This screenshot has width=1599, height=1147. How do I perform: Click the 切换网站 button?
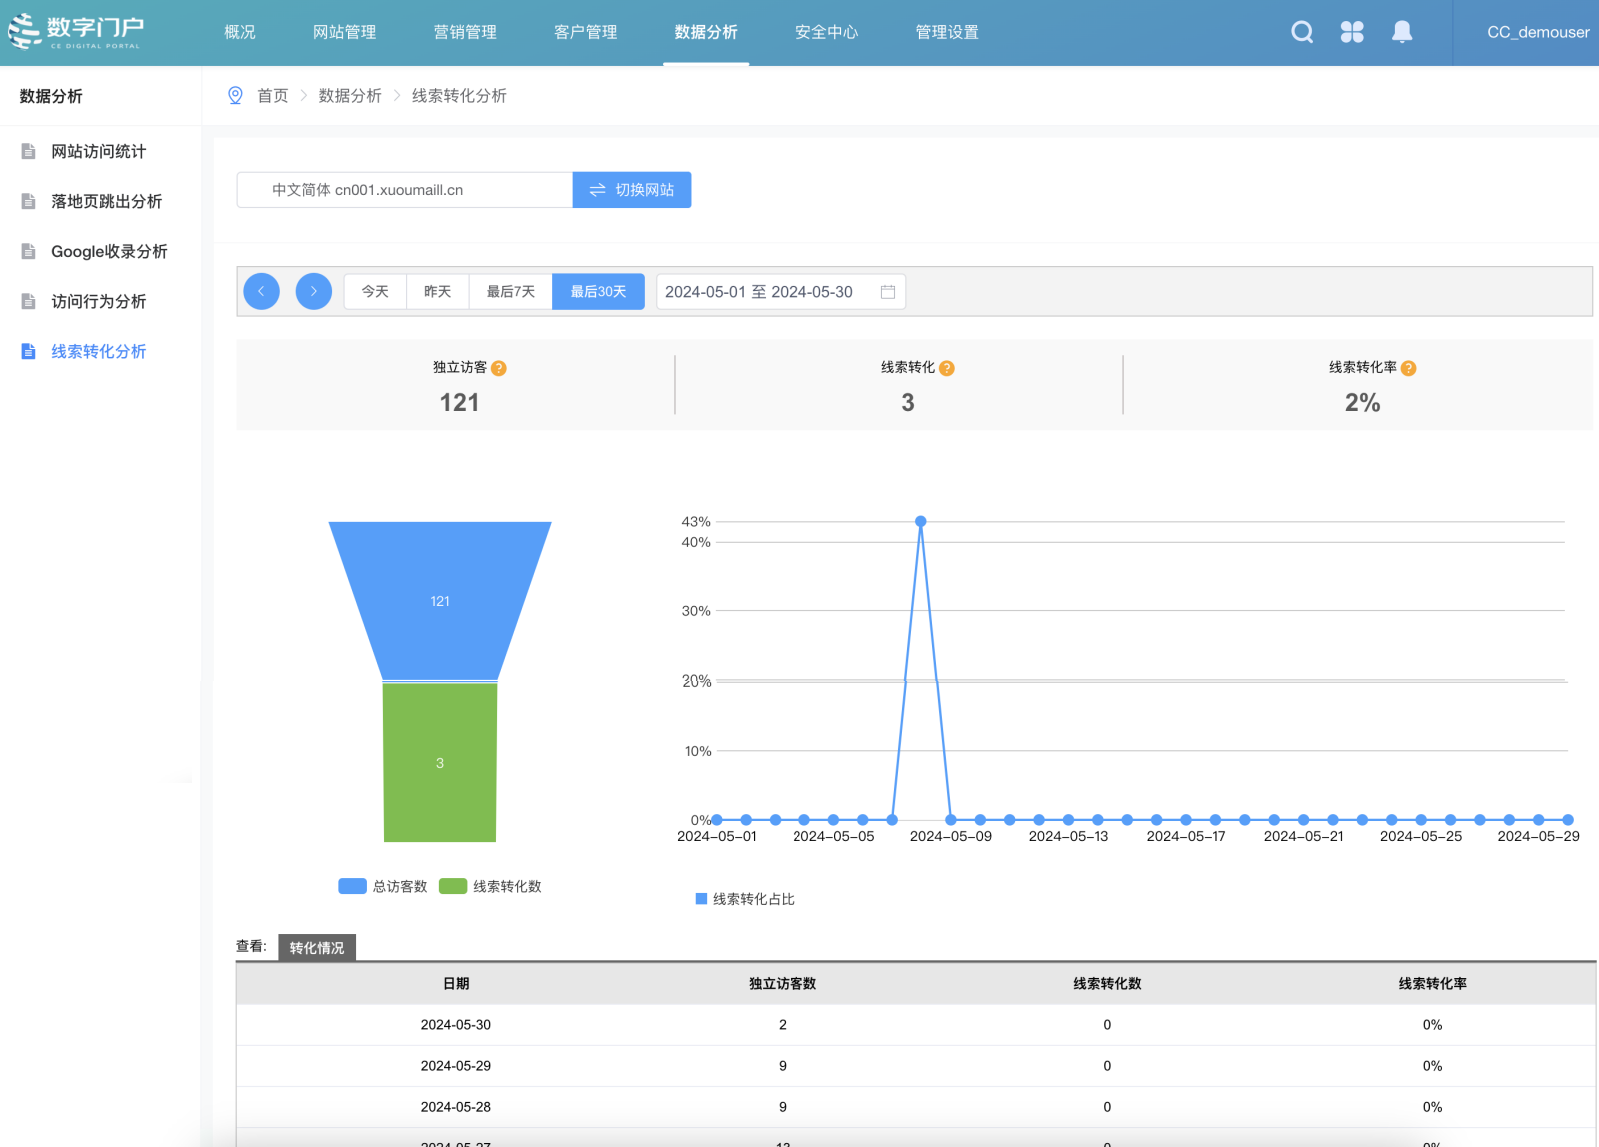632,190
